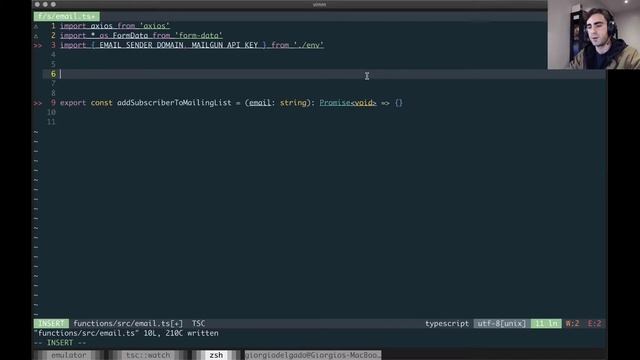This screenshot has width=640, height=360.
Task: Click line number 11 in the gutter
Action: (x=51, y=122)
